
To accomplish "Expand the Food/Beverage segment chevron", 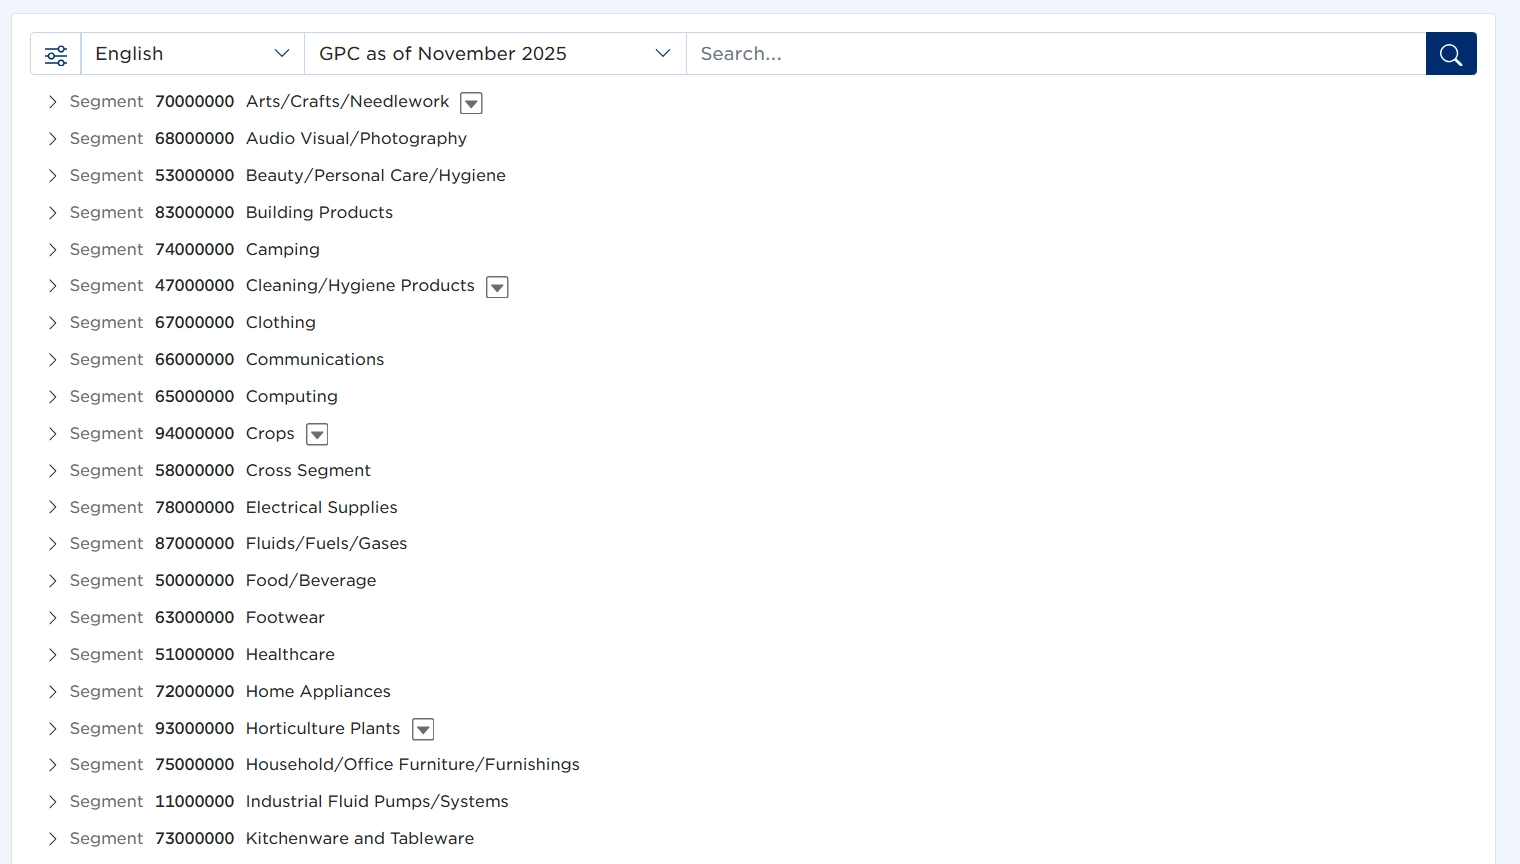I will 53,581.
